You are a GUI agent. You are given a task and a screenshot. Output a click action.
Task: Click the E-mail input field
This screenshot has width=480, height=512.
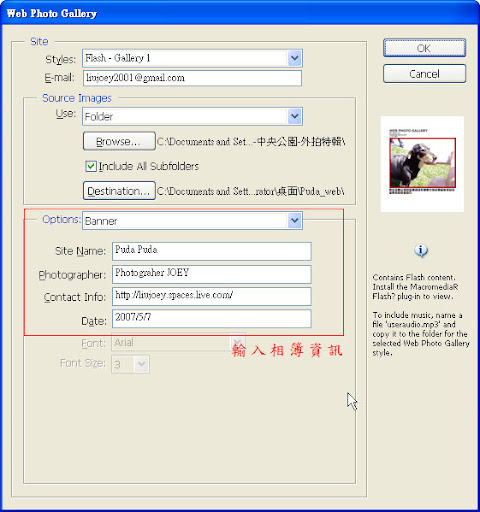coord(192,78)
